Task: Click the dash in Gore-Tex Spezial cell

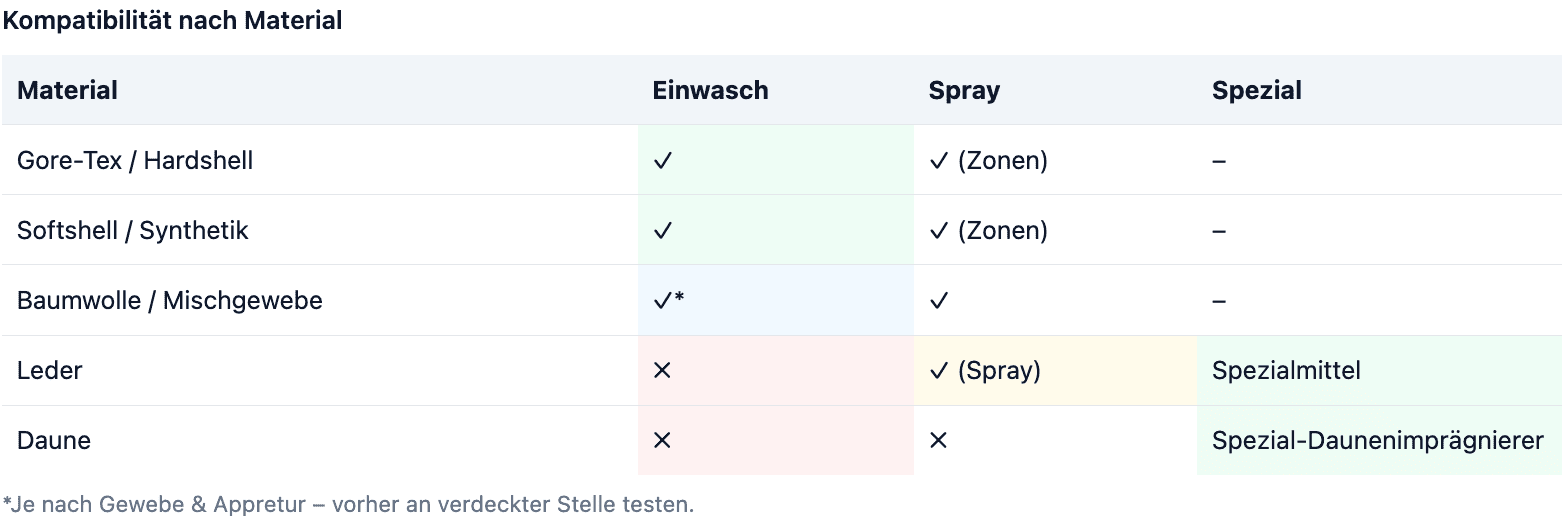Action: (1219, 160)
